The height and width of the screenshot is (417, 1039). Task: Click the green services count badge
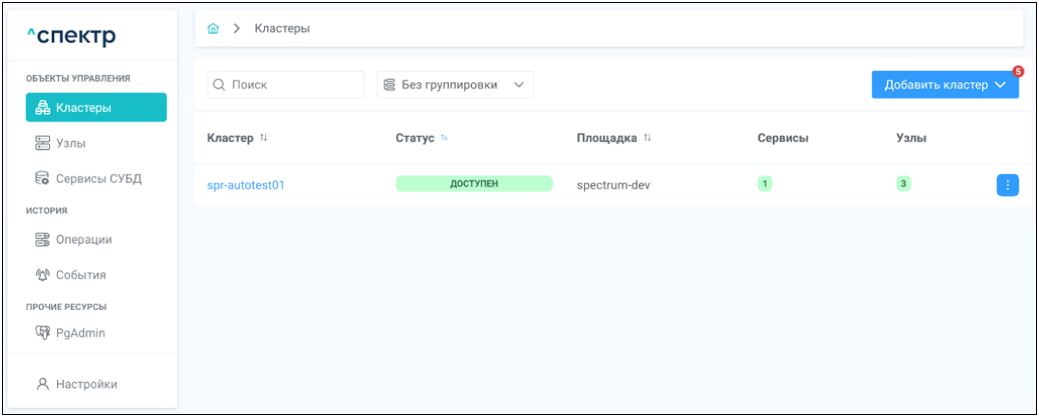tap(765, 184)
